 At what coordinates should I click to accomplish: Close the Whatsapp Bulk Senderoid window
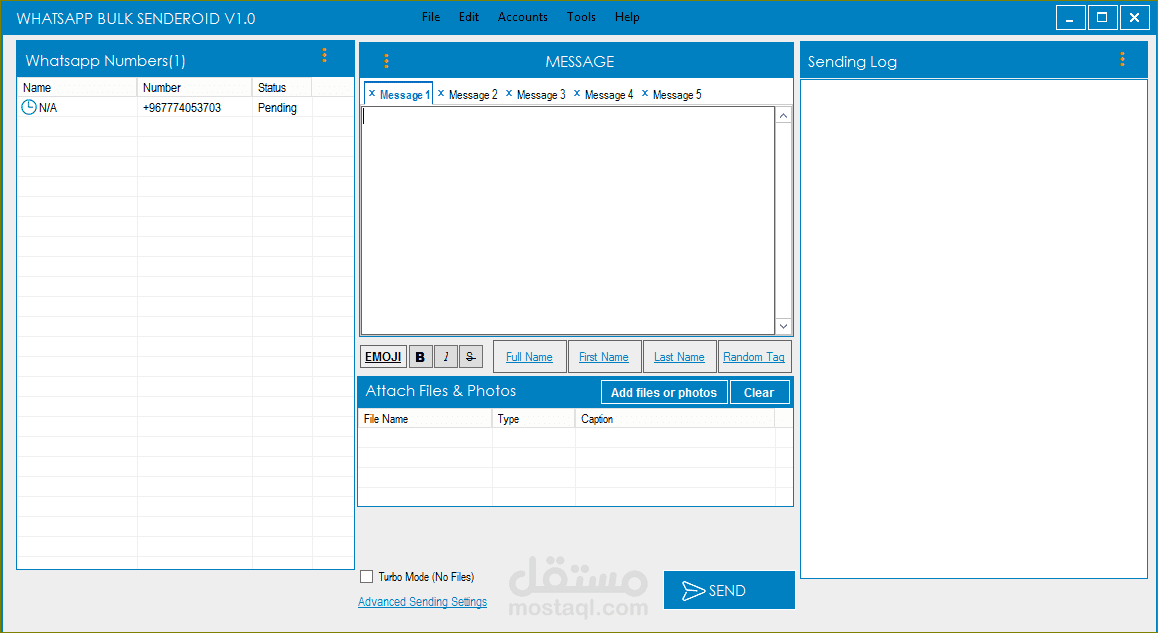[x=1134, y=18]
